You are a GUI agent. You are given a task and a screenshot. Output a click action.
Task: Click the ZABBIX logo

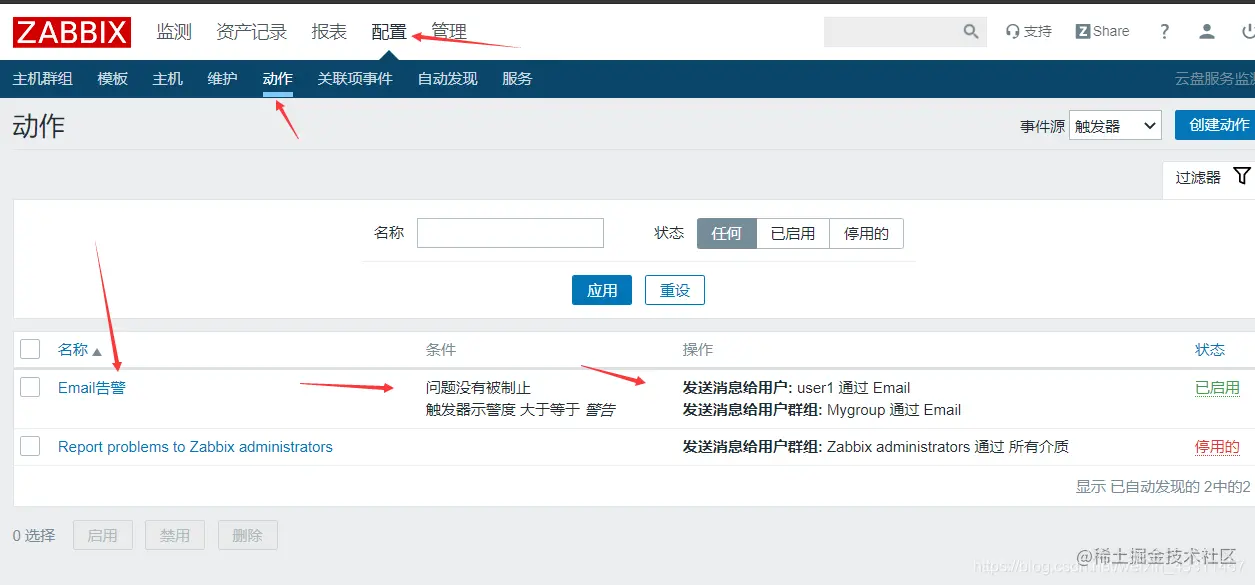(72, 32)
